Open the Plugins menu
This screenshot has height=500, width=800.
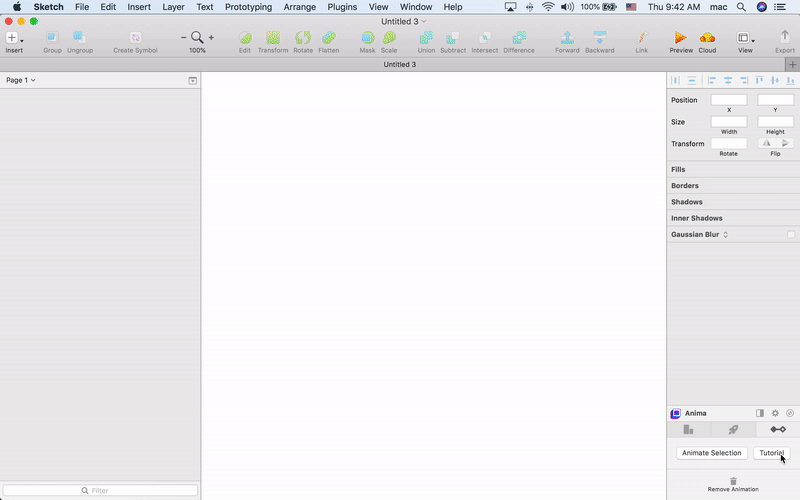(x=342, y=7)
